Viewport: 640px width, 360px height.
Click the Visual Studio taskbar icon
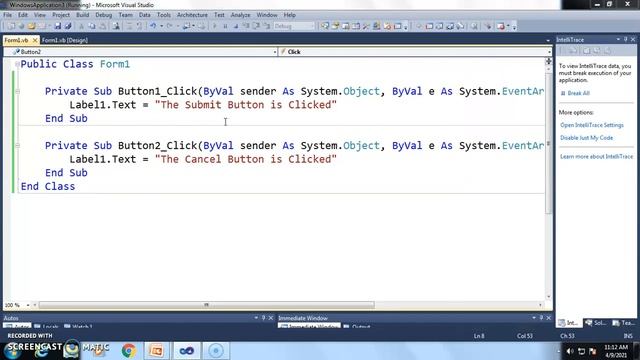coord(187,351)
